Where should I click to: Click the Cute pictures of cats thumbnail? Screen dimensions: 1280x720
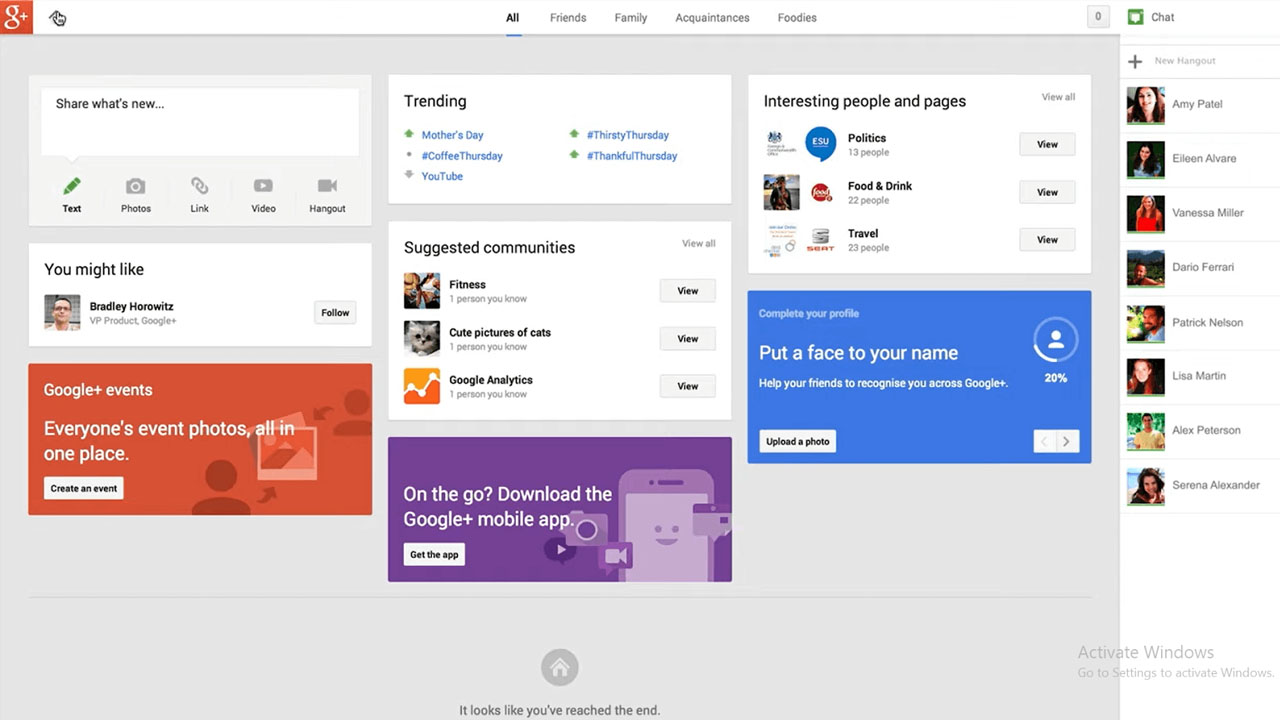pos(422,339)
